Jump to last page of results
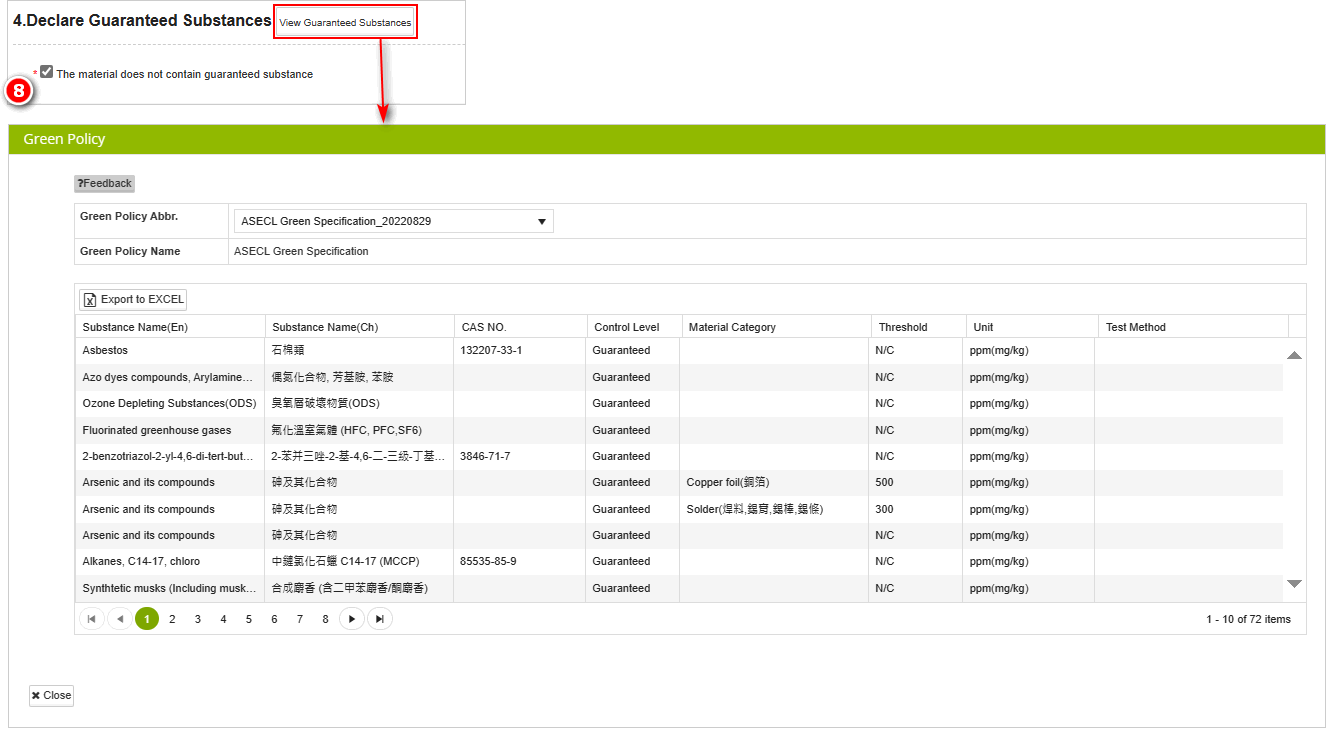 pyautogui.click(x=380, y=619)
